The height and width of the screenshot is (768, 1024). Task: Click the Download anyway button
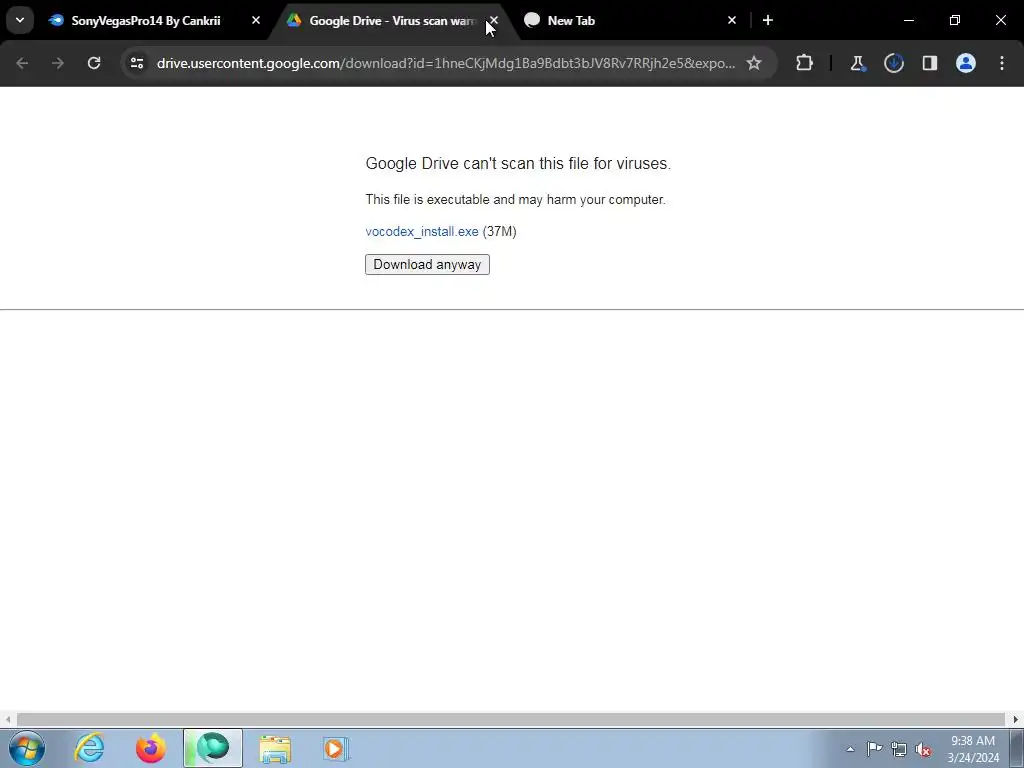click(x=427, y=264)
